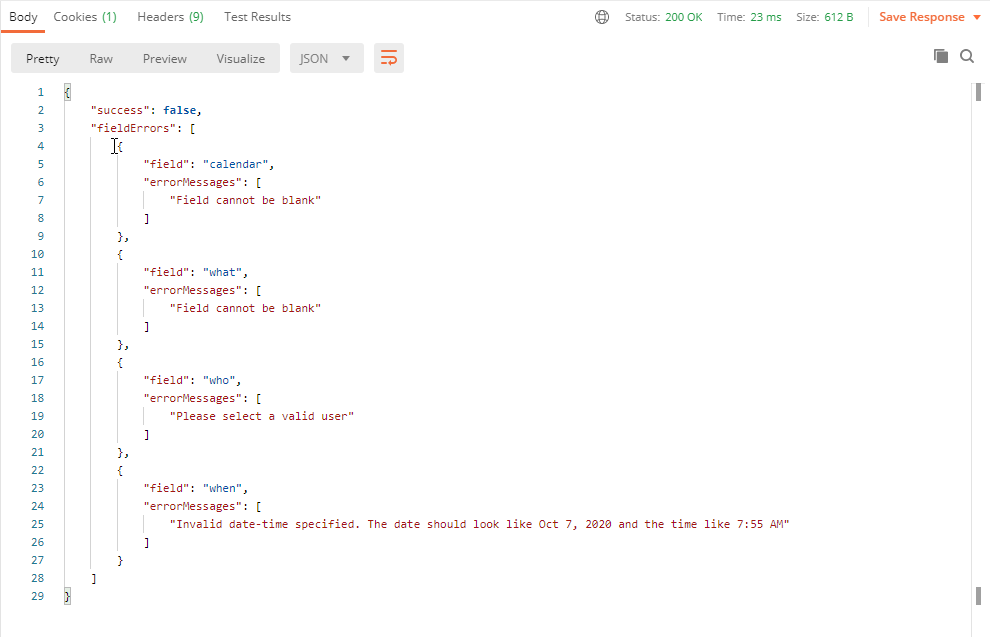
Task: Click the Save Response button
Action: (x=921, y=17)
